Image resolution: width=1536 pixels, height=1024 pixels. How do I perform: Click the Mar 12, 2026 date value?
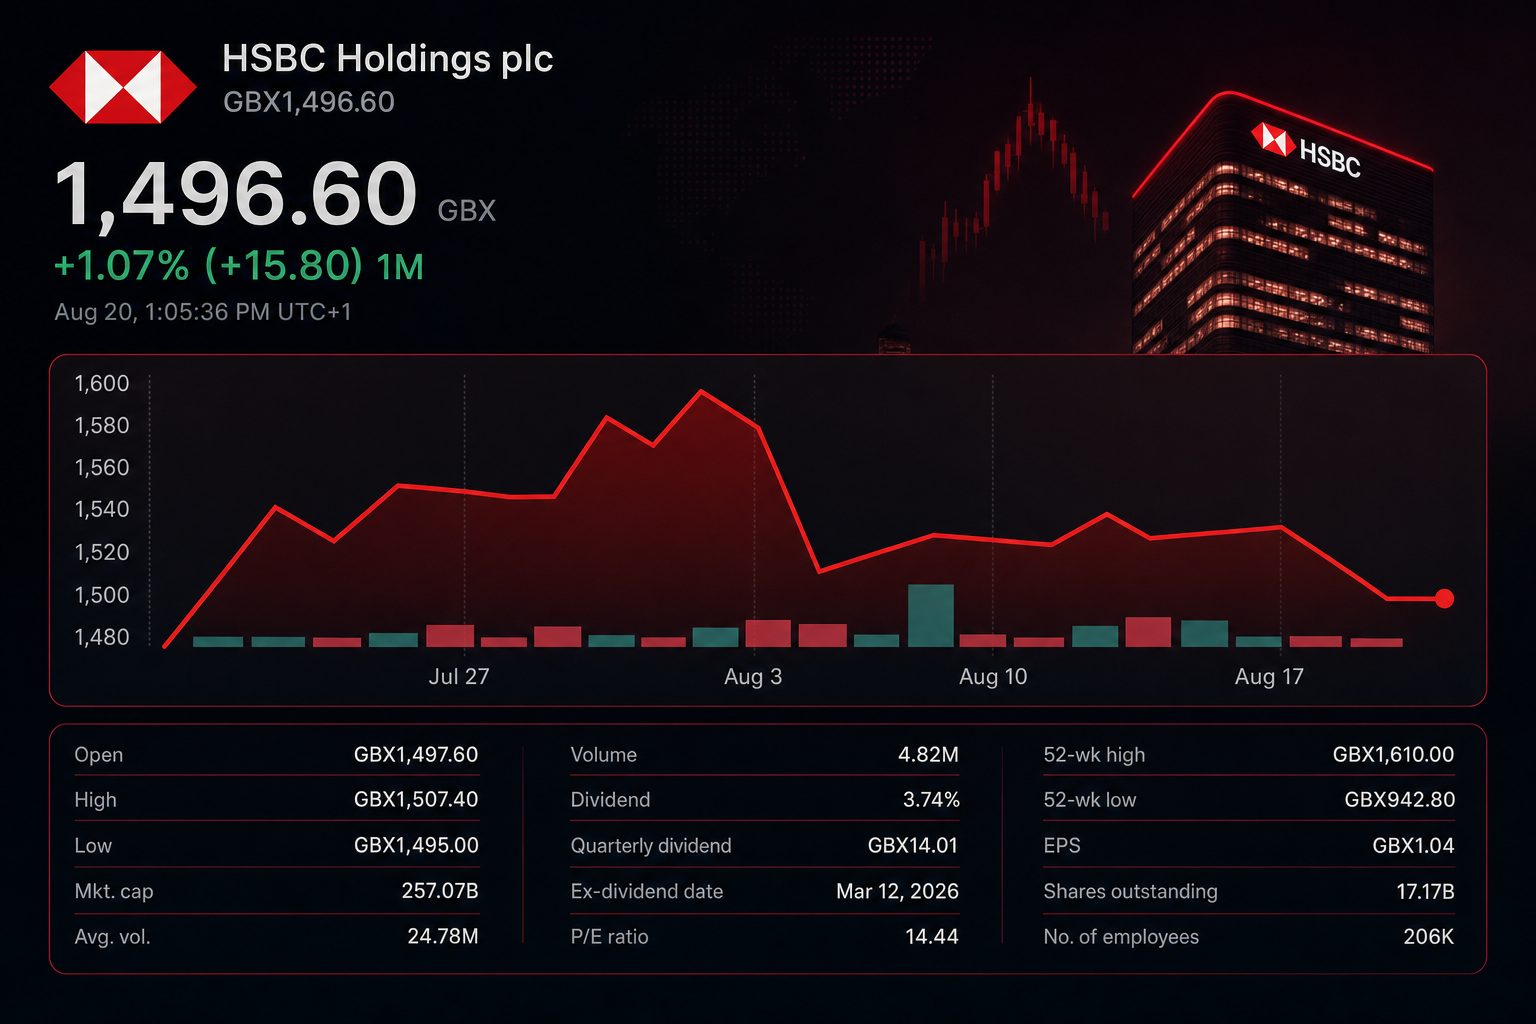(897, 891)
